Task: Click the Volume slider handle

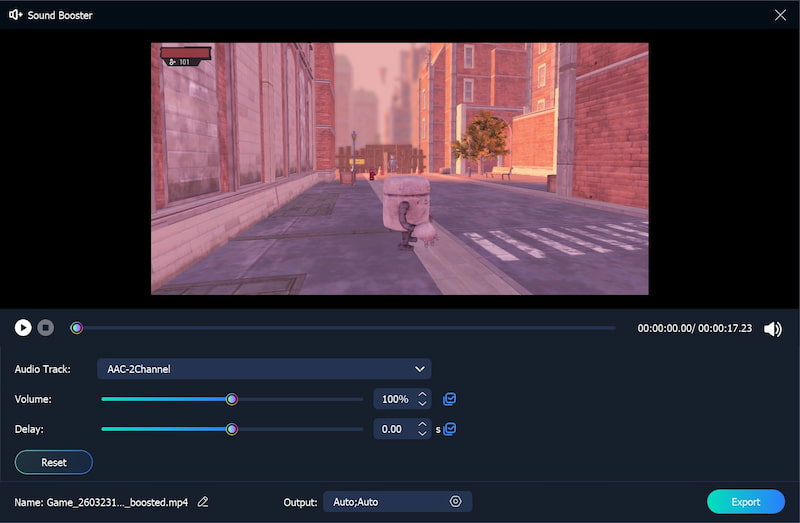Action: [x=232, y=399]
